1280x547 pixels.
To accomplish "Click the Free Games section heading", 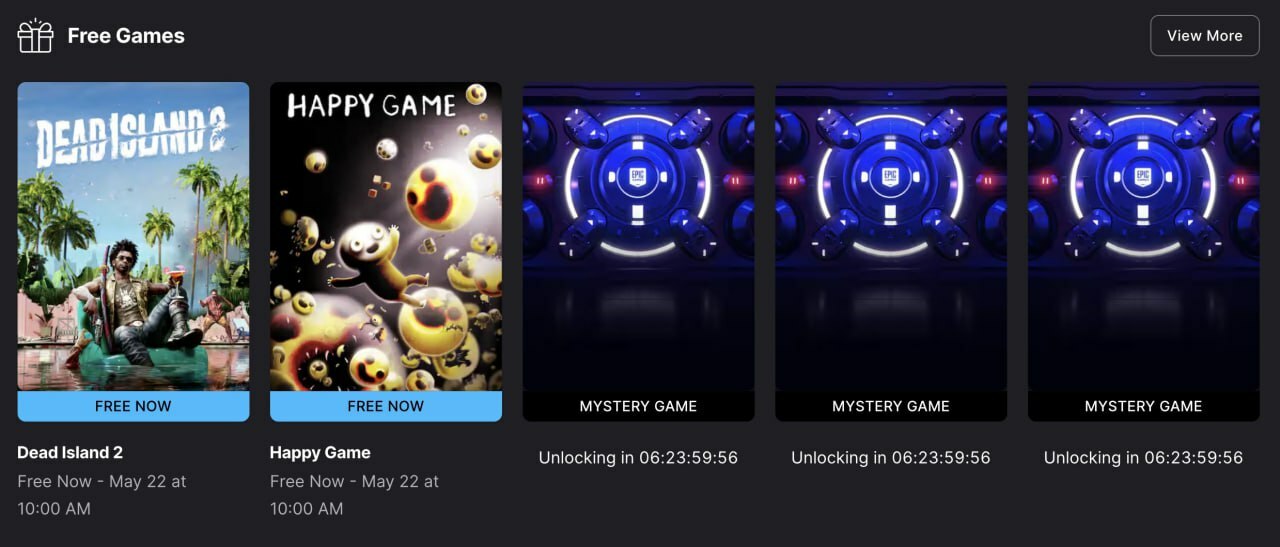I will pos(126,36).
